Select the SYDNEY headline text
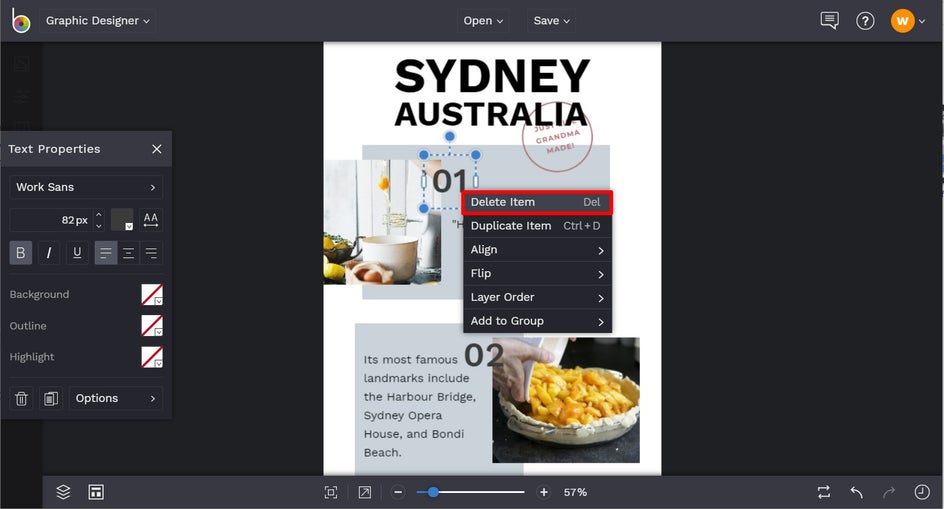This screenshot has width=944, height=509. (x=492, y=76)
